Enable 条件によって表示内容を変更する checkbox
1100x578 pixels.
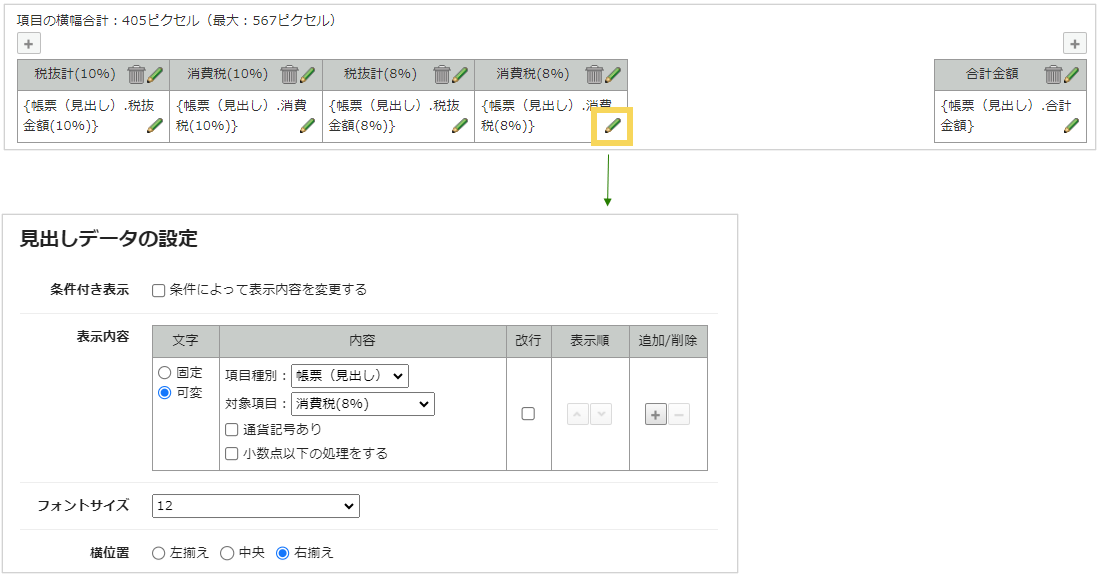(158, 290)
